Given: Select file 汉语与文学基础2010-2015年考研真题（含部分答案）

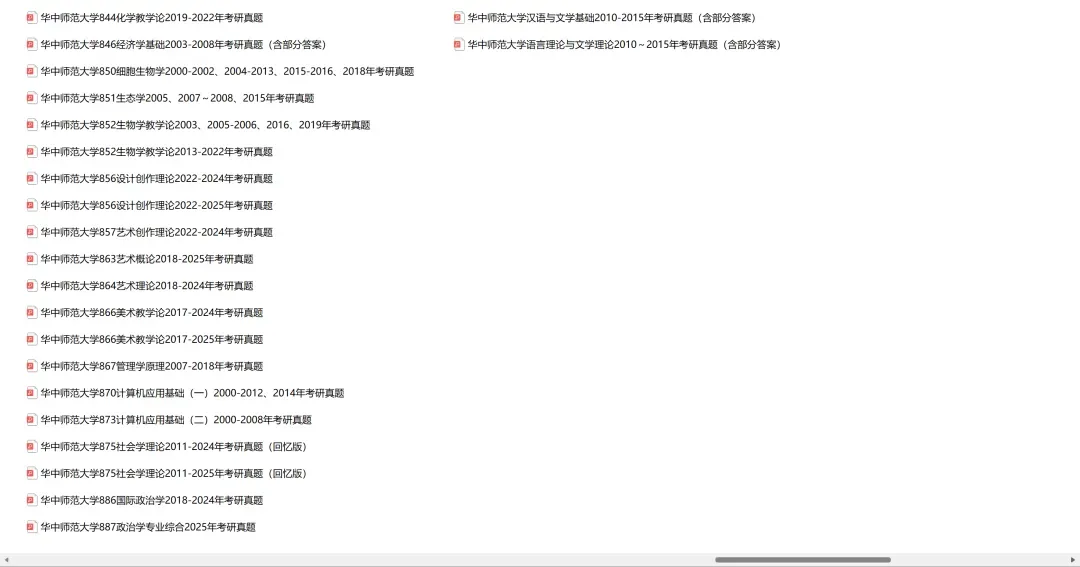Looking at the screenshot, I should click(612, 18).
